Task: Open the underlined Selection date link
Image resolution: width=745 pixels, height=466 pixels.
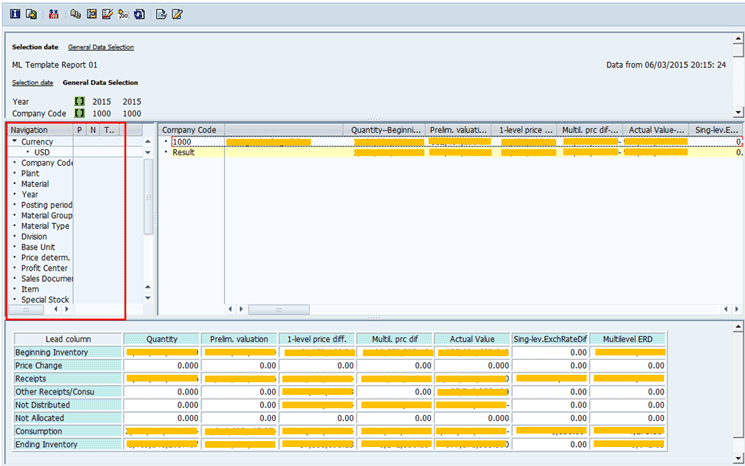Action: 32,83
